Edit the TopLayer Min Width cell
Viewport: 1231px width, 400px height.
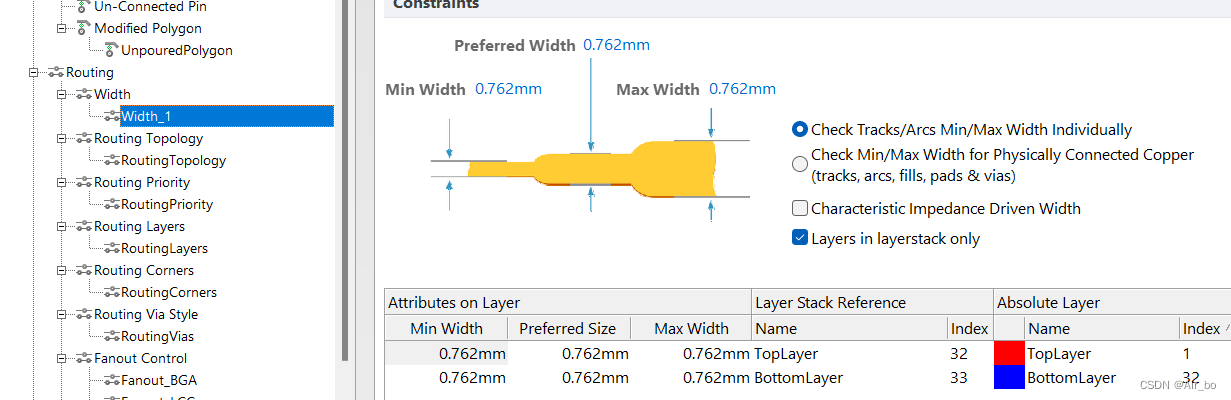point(447,353)
